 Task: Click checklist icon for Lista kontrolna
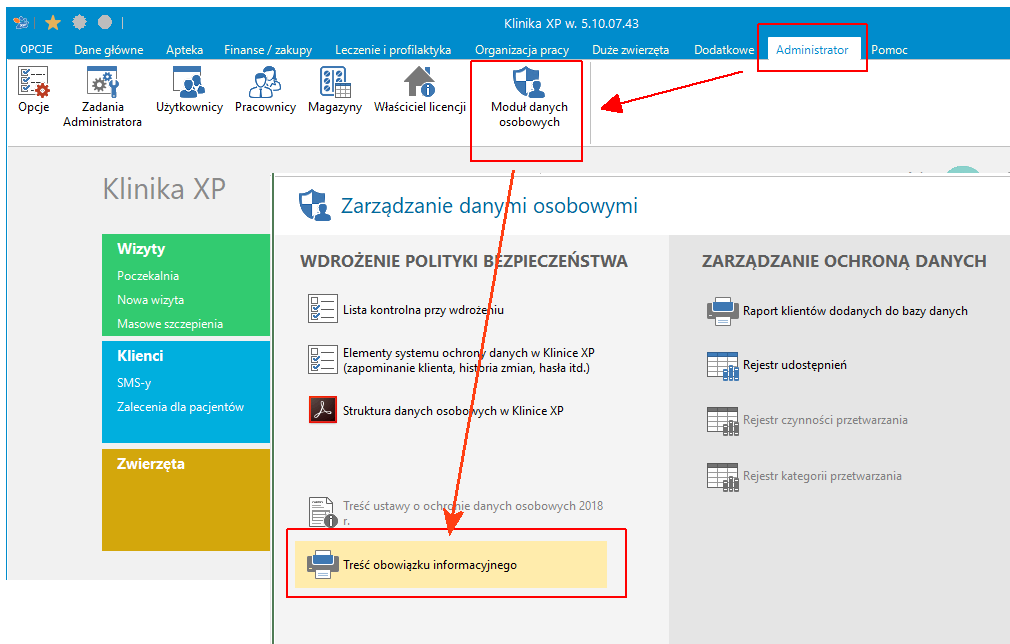[323, 309]
